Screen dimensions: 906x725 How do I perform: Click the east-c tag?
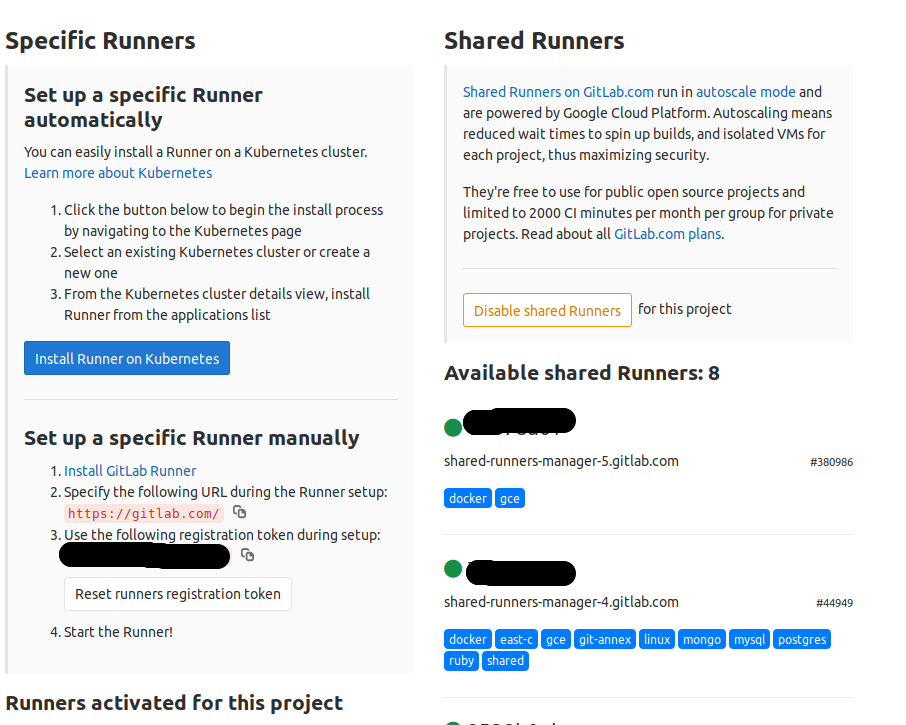pyautogui.click(x=517, y=639)
